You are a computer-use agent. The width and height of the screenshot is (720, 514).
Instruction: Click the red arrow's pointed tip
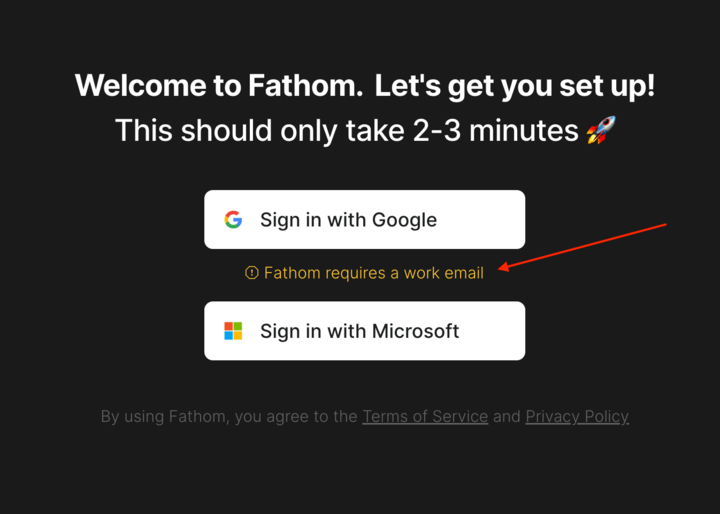coord(500,268)
